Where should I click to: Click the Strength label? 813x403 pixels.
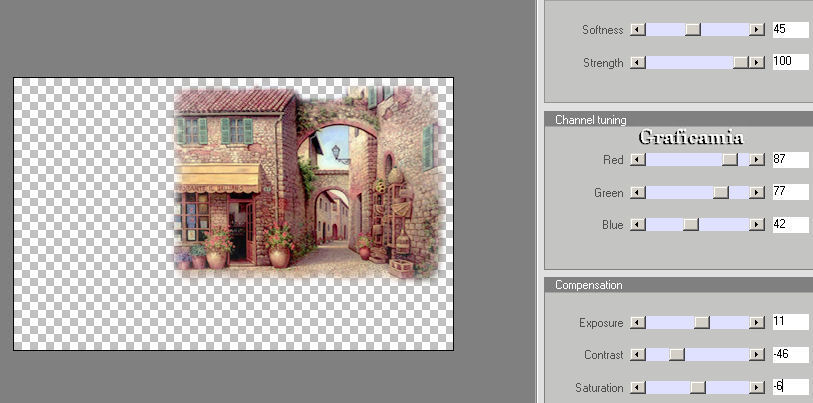point(603,63)
